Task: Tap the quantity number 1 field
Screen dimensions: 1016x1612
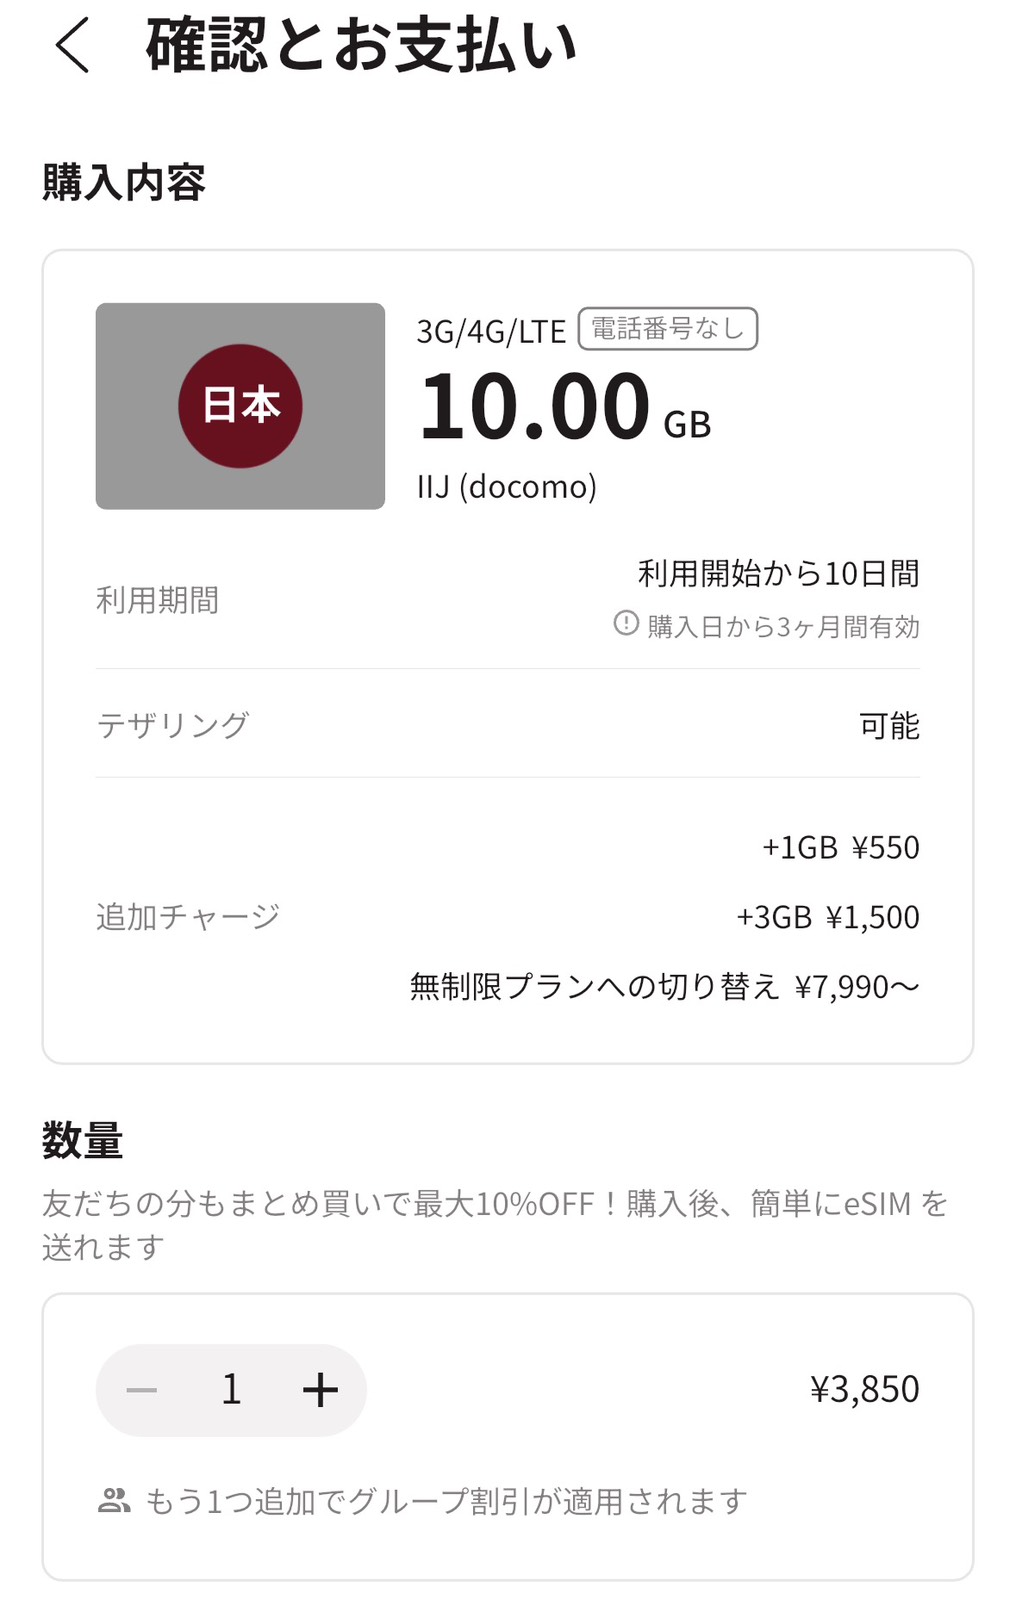Action: (x=231, y=1390)
